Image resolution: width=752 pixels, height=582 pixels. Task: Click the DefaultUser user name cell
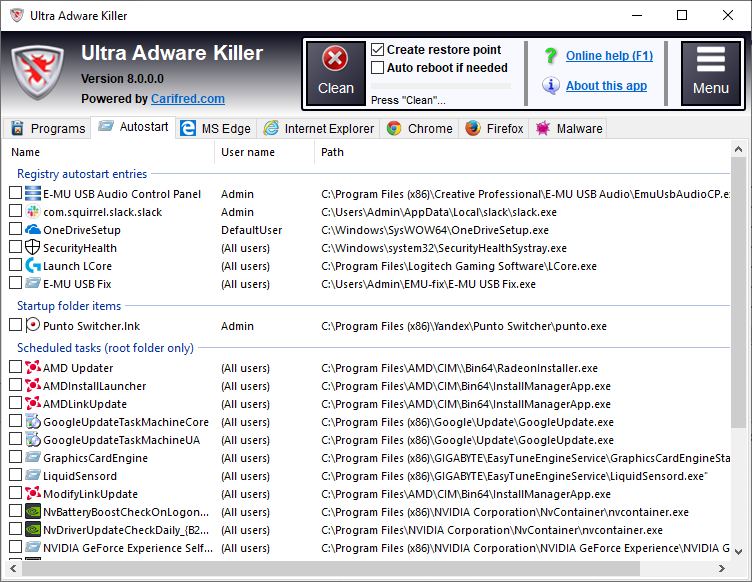tap(251, 230)
